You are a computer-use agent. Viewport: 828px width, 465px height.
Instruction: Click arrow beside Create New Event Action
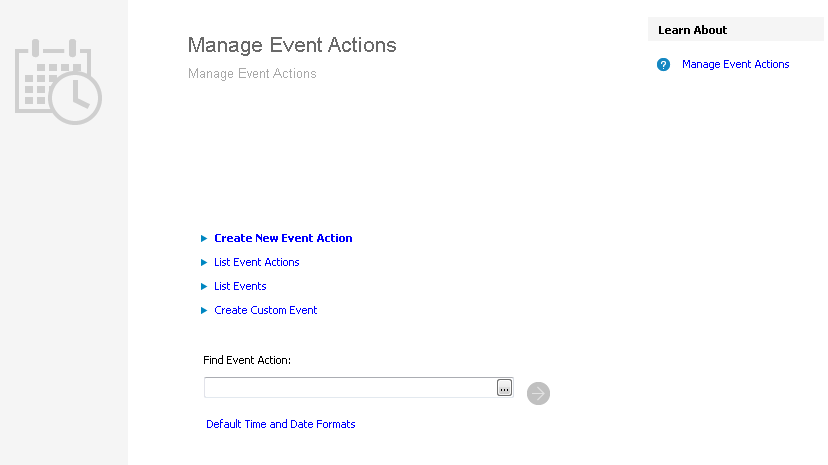pos(204,239)
